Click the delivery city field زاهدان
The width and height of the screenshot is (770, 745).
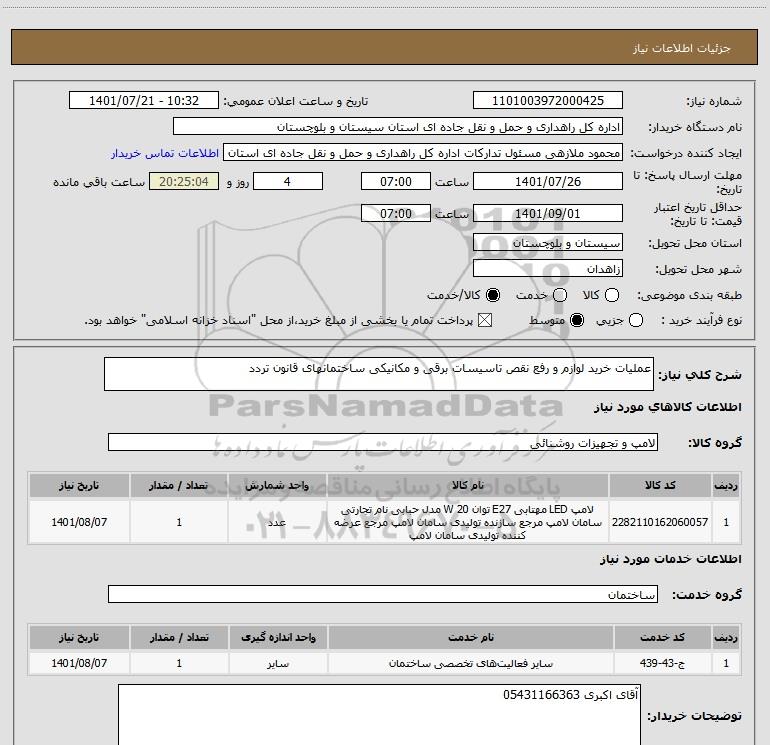[548, 269]
